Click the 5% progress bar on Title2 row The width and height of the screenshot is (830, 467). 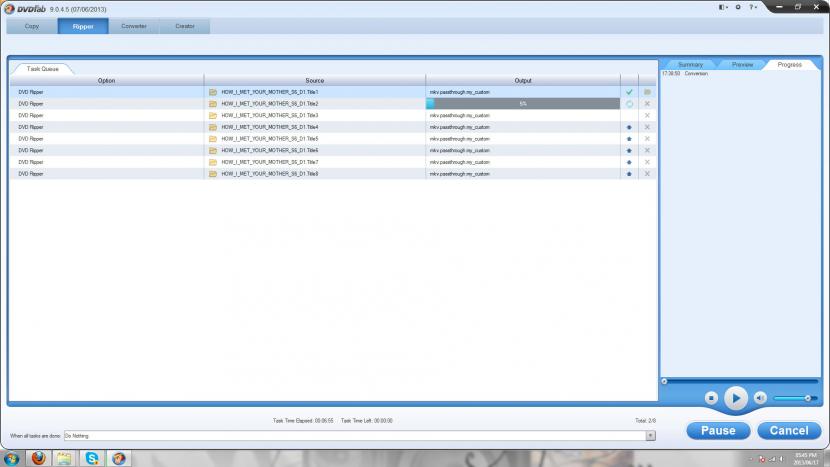pyautogui.click(x=523, y=104)
